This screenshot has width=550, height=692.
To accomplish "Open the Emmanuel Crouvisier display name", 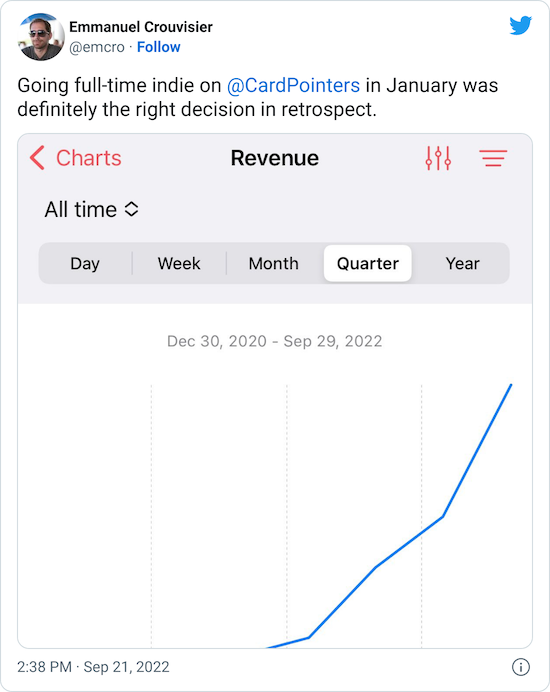I will coord(141,27).
